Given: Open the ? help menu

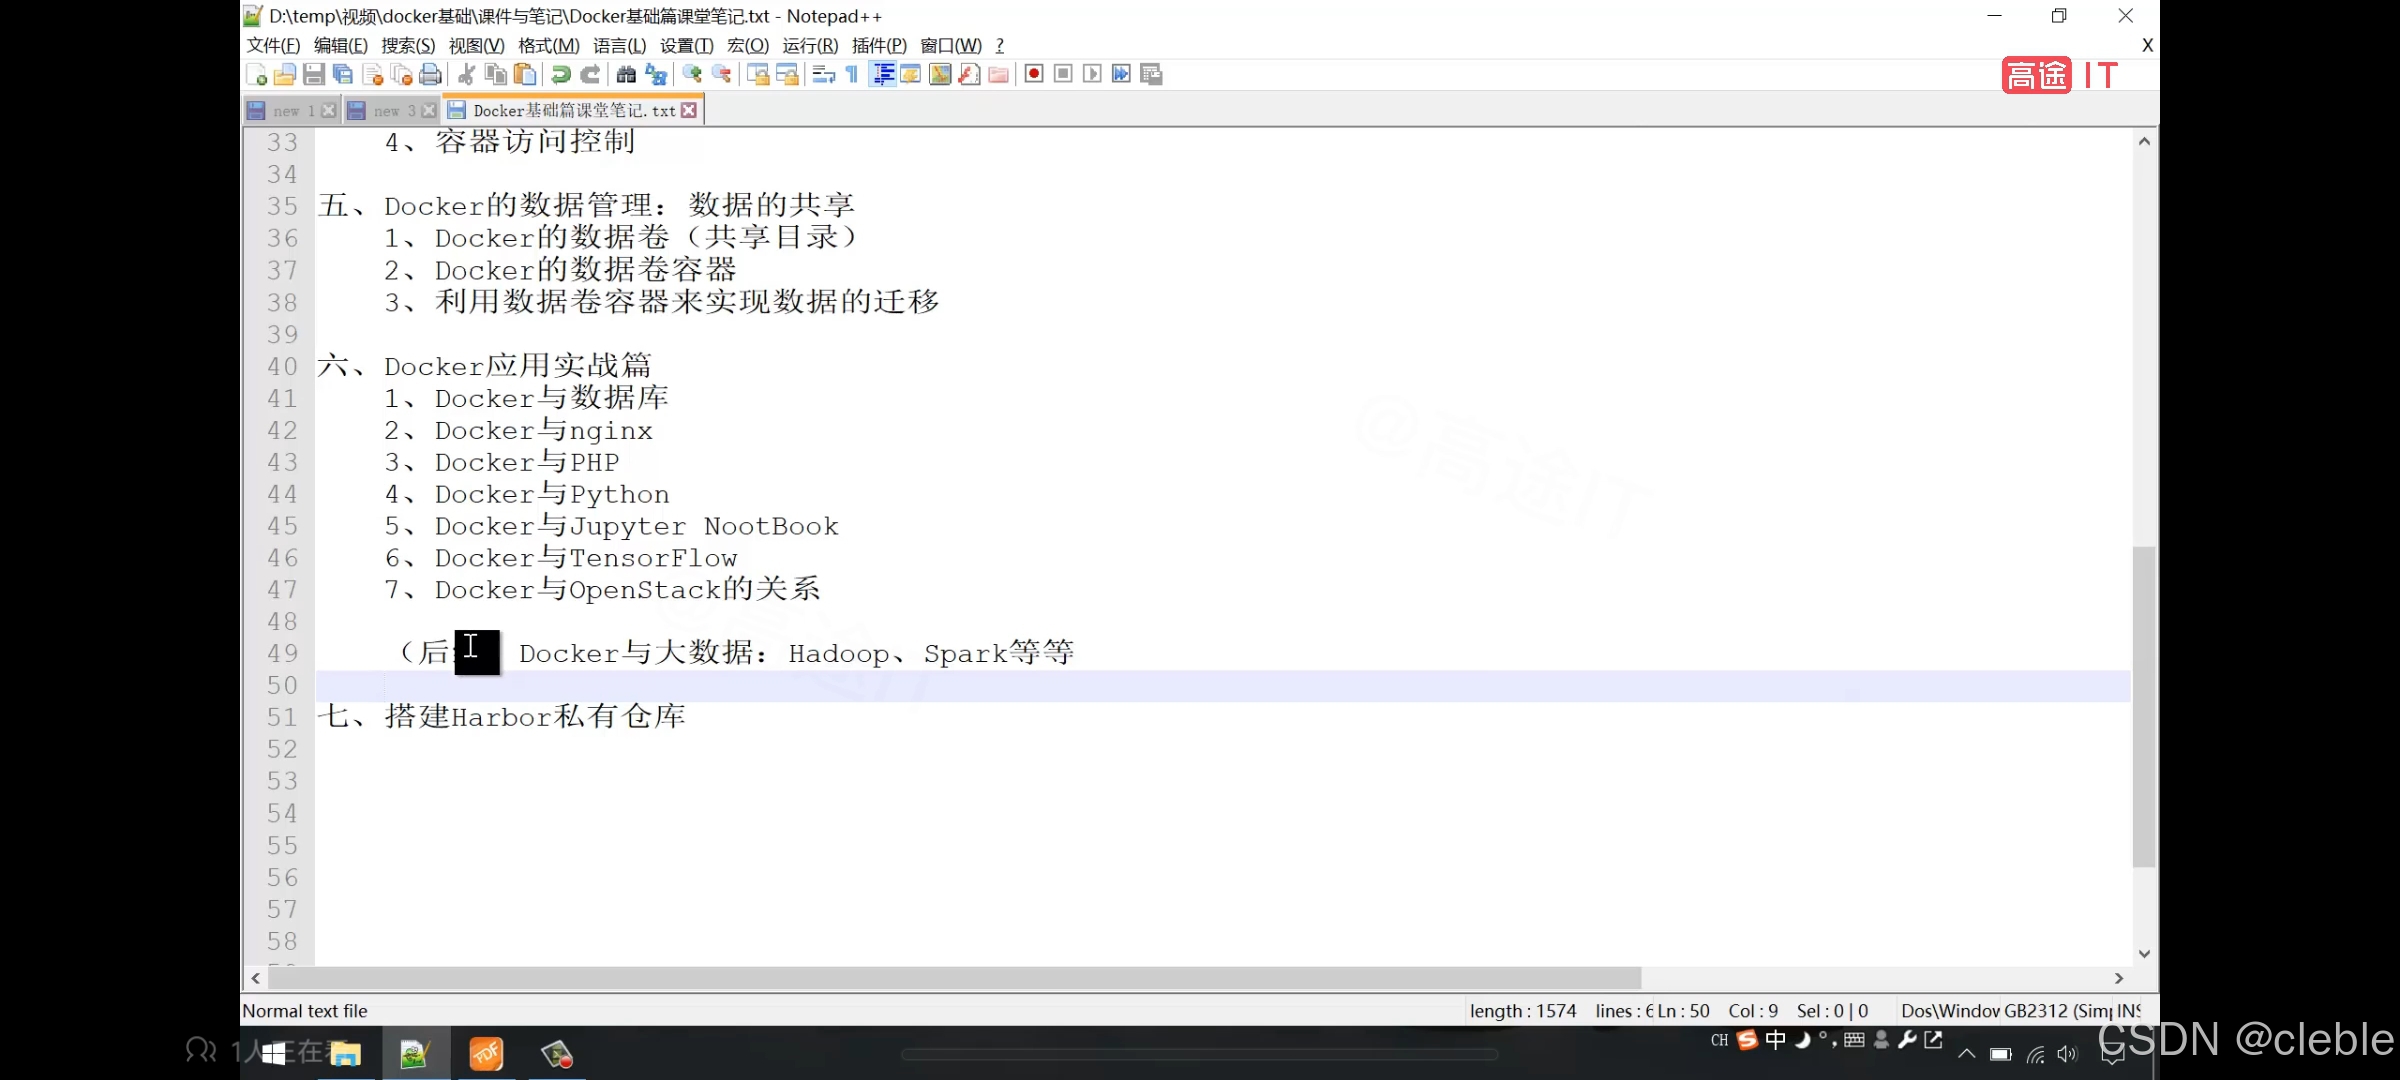Looking at the screenshot, I should 1000,46.
